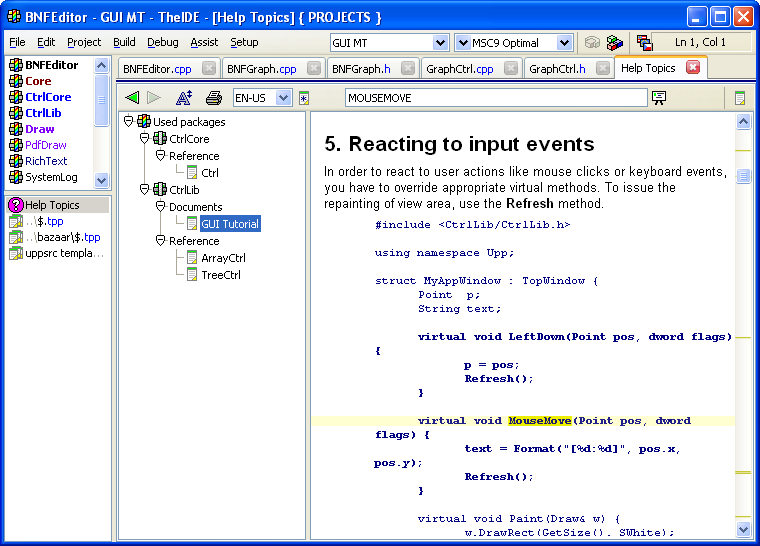The height and width of the screenshot is (546, 760).
Task: Click the MOUSEMOVE search input field
Action: pyautogui.click(x=495, y=98)
